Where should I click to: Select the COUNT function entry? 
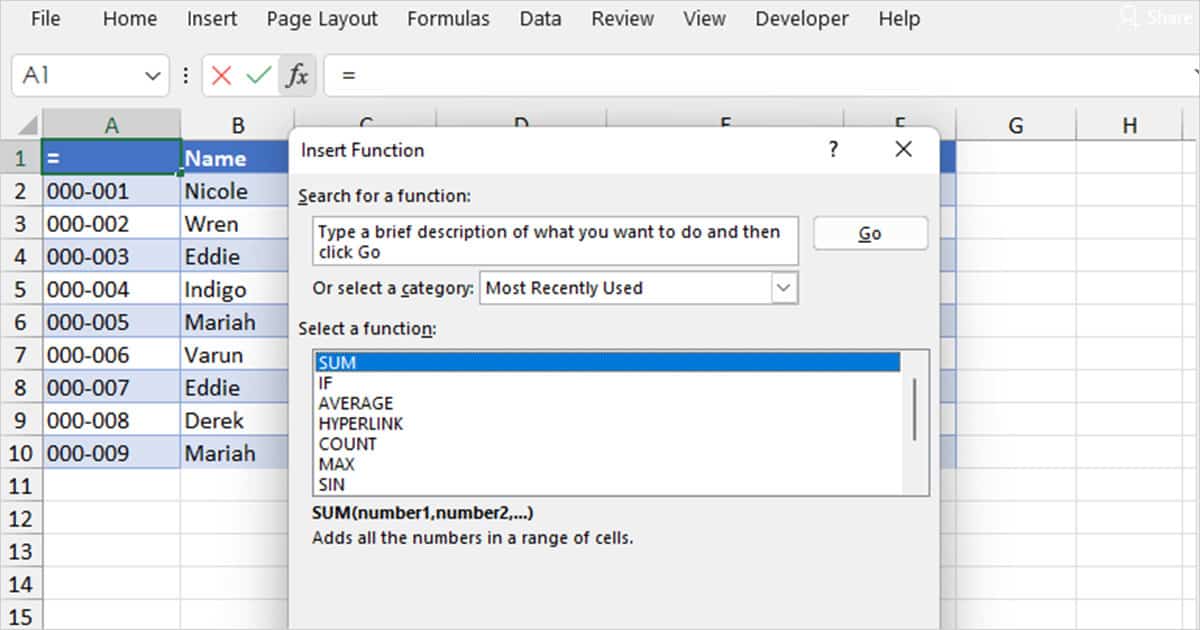tap(347, 444)
